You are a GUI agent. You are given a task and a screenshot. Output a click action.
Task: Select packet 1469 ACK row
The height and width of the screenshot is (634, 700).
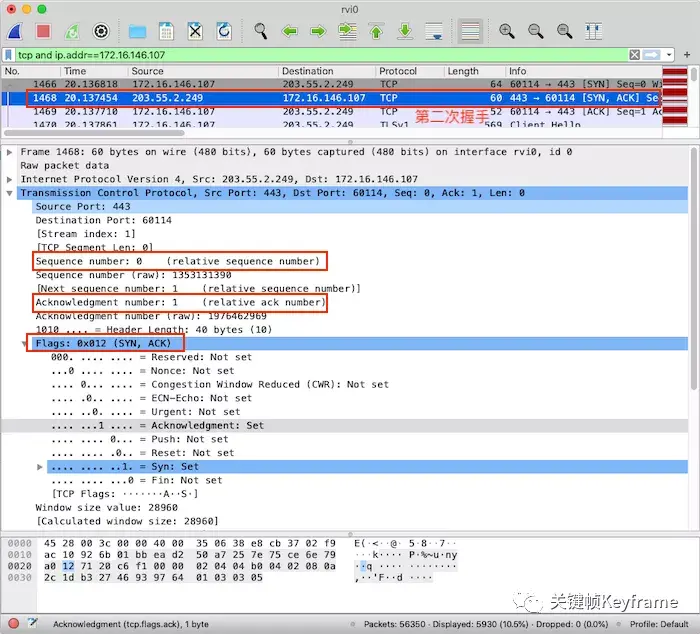pyautogui.click(x=332, y=112)
